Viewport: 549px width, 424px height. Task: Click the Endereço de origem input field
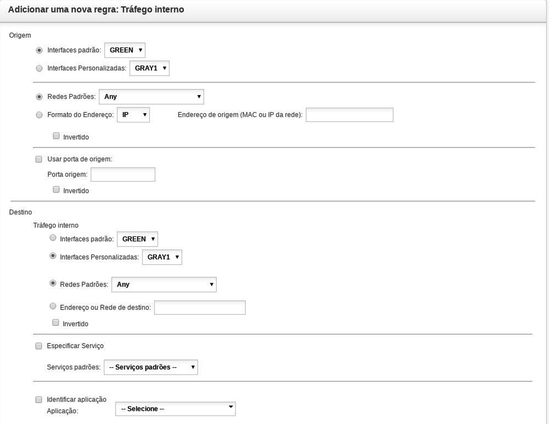[x=349, y=115]
